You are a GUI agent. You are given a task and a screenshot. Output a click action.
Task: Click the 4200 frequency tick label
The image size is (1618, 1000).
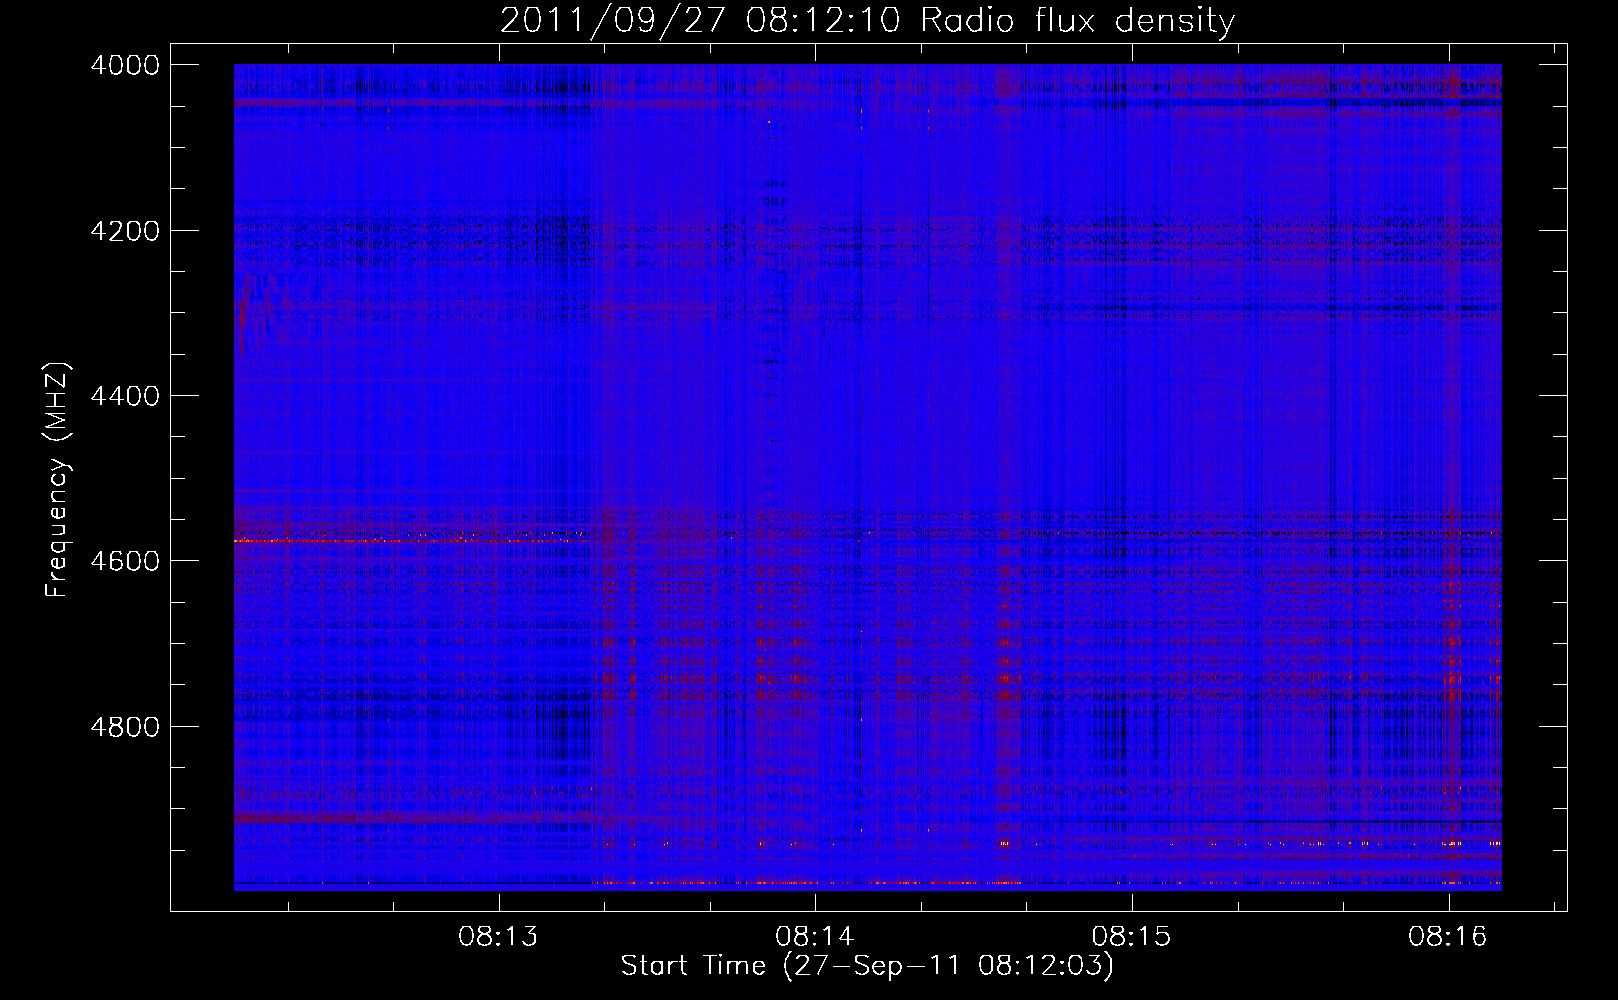point(125,231)
